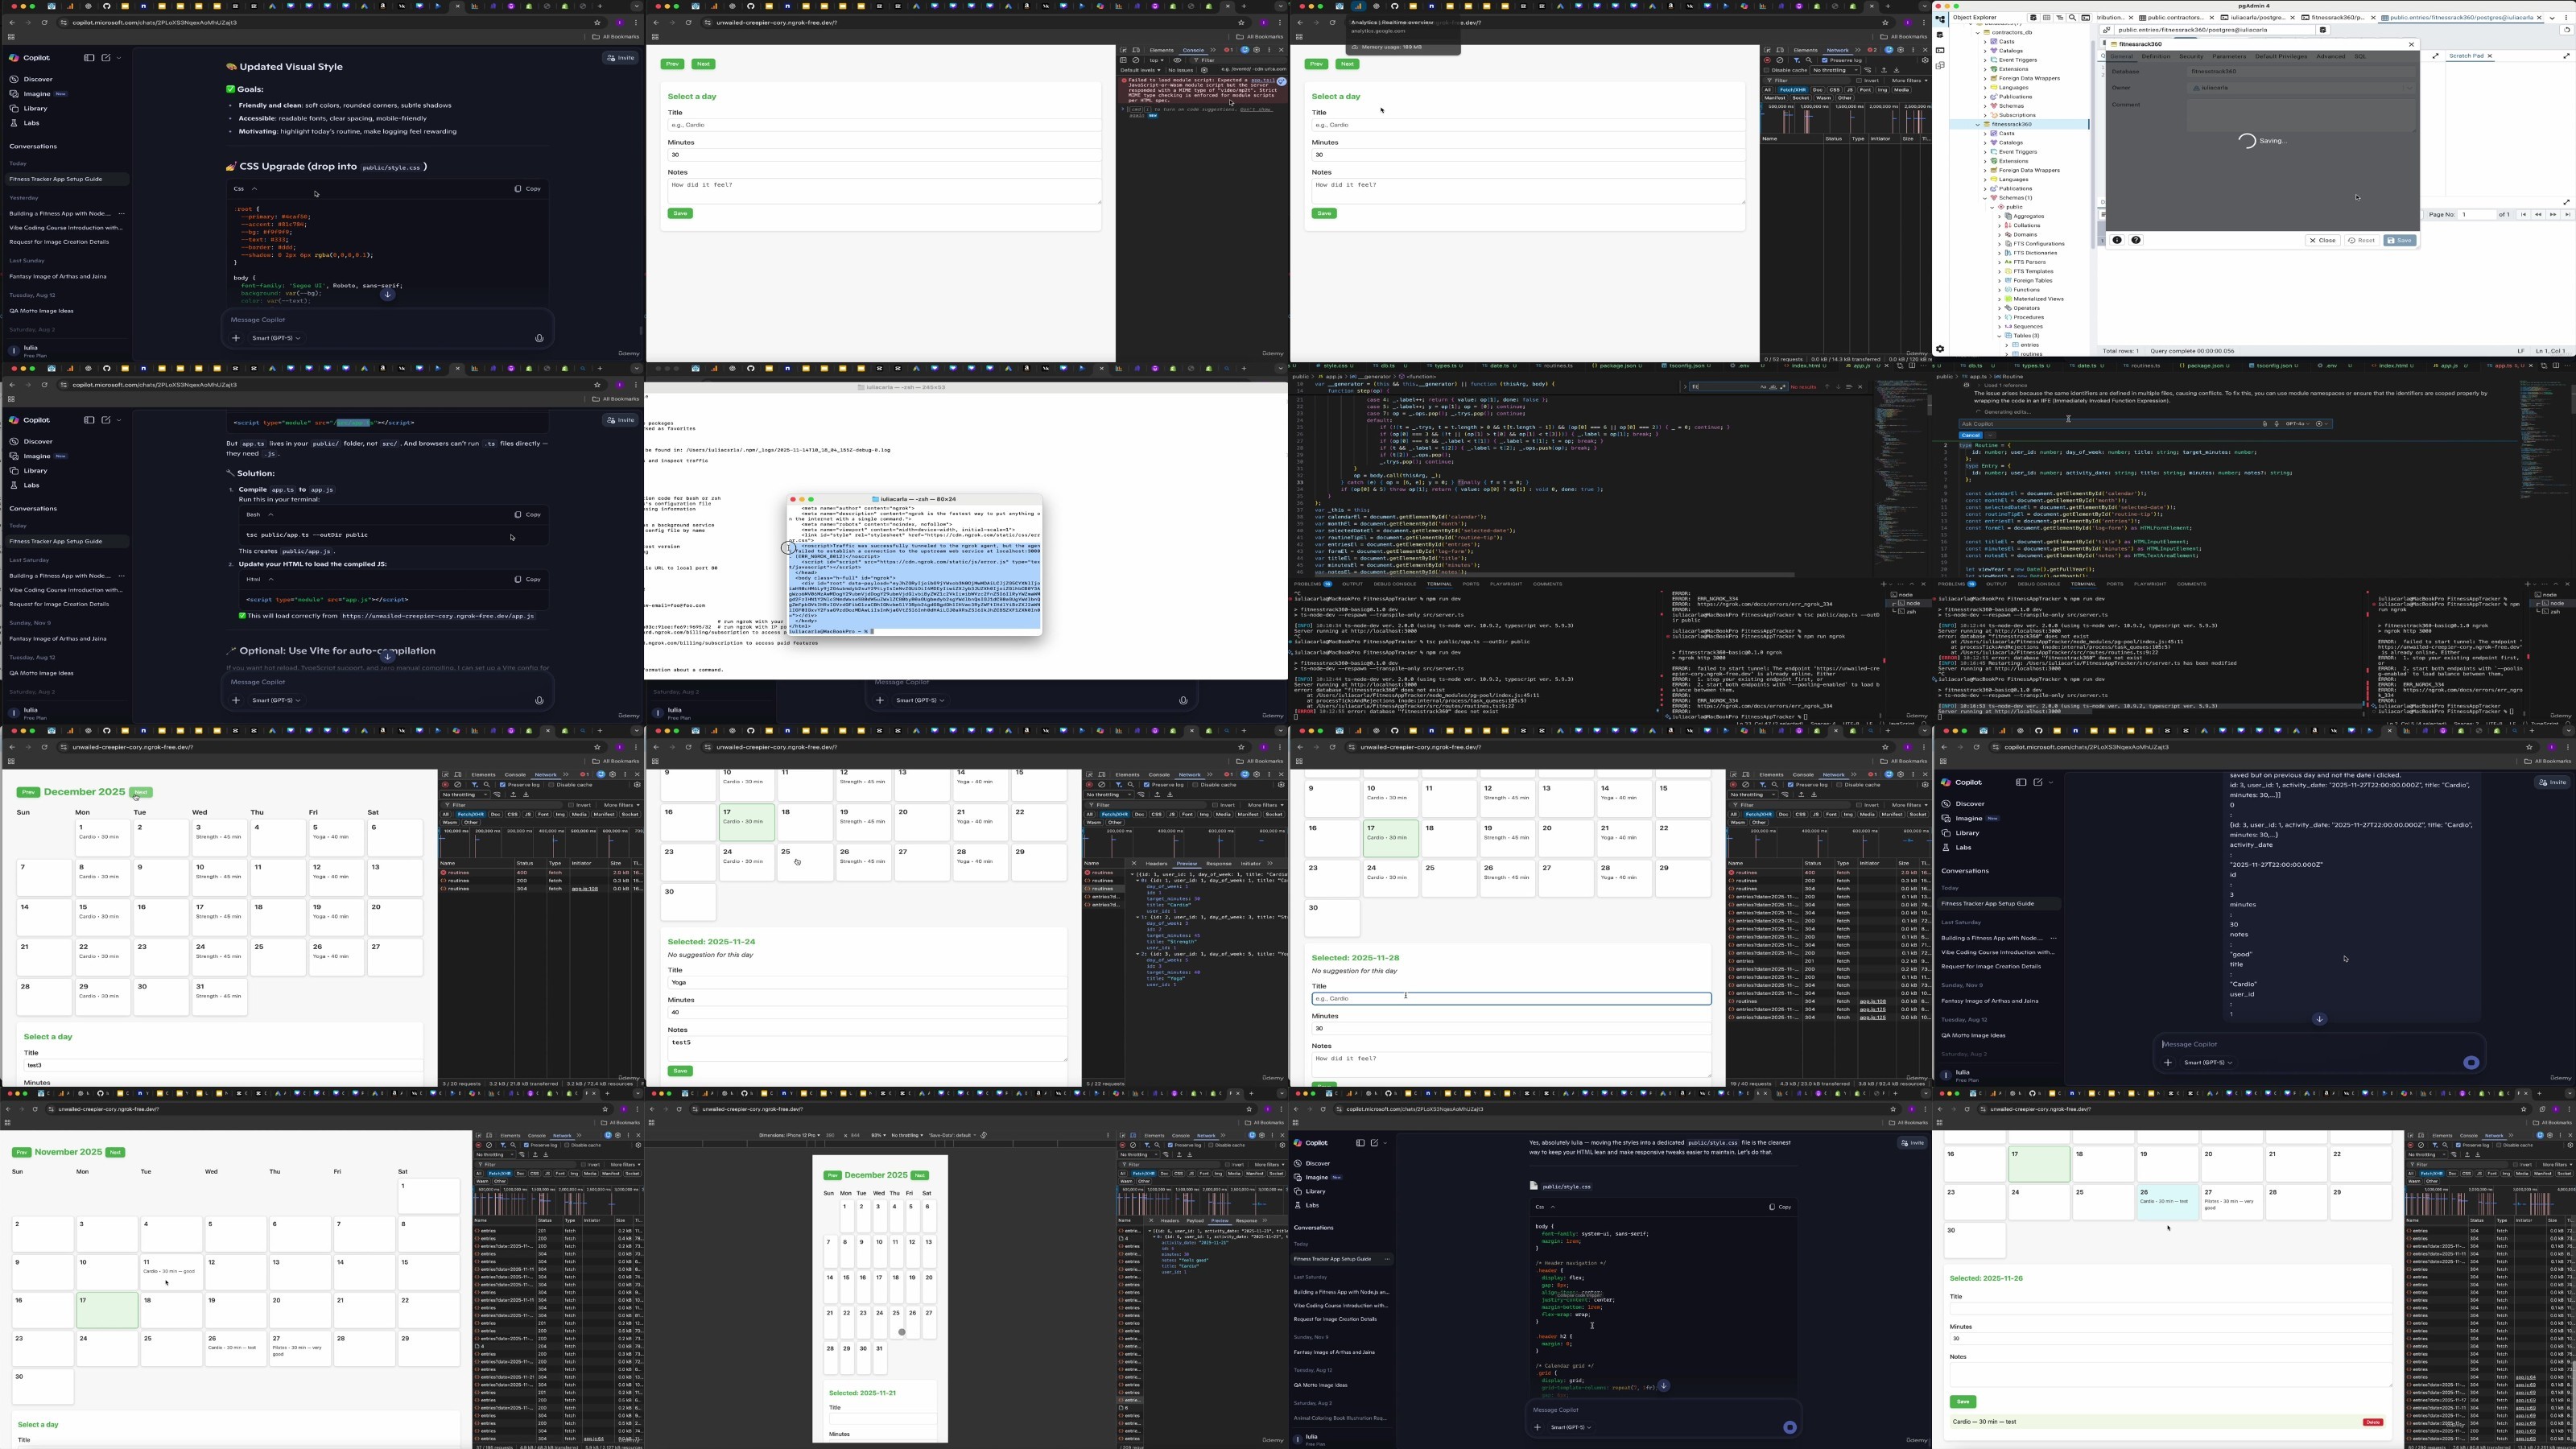Toggle 'Preserve log' in the wide December 2025 calendar window
This screenshot has height=1449, width=2576.
coord(502,785)
